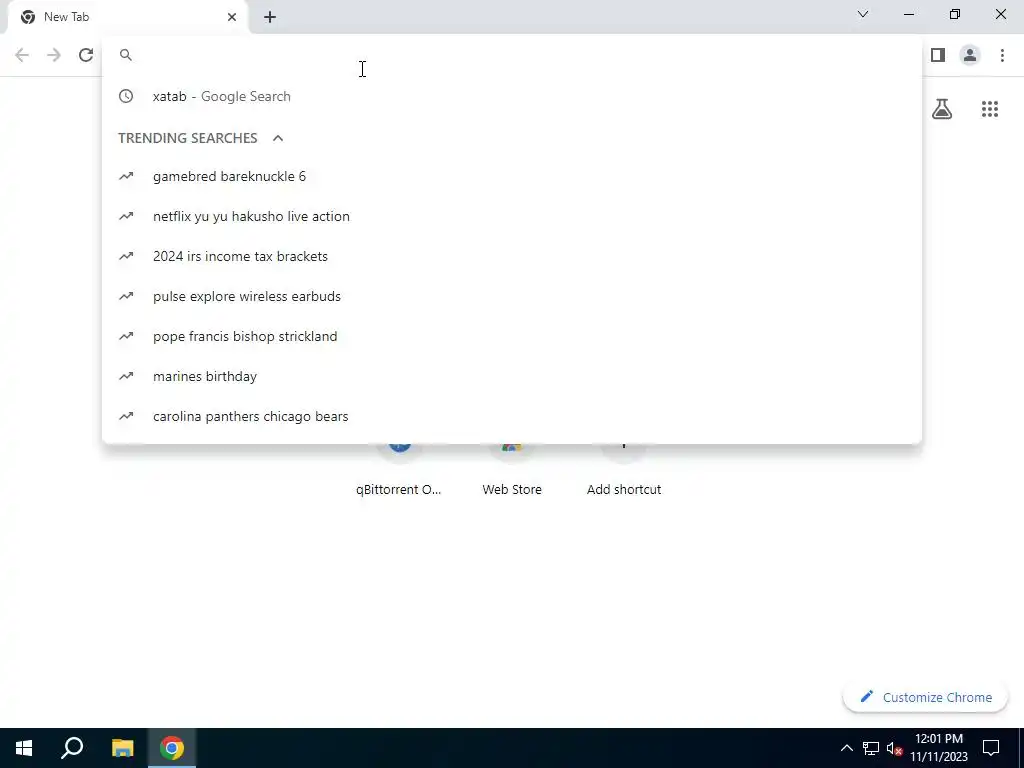Open the profile avatar button
The width and height of the screenshot is (1024, 768).
[x=970, y=55]
